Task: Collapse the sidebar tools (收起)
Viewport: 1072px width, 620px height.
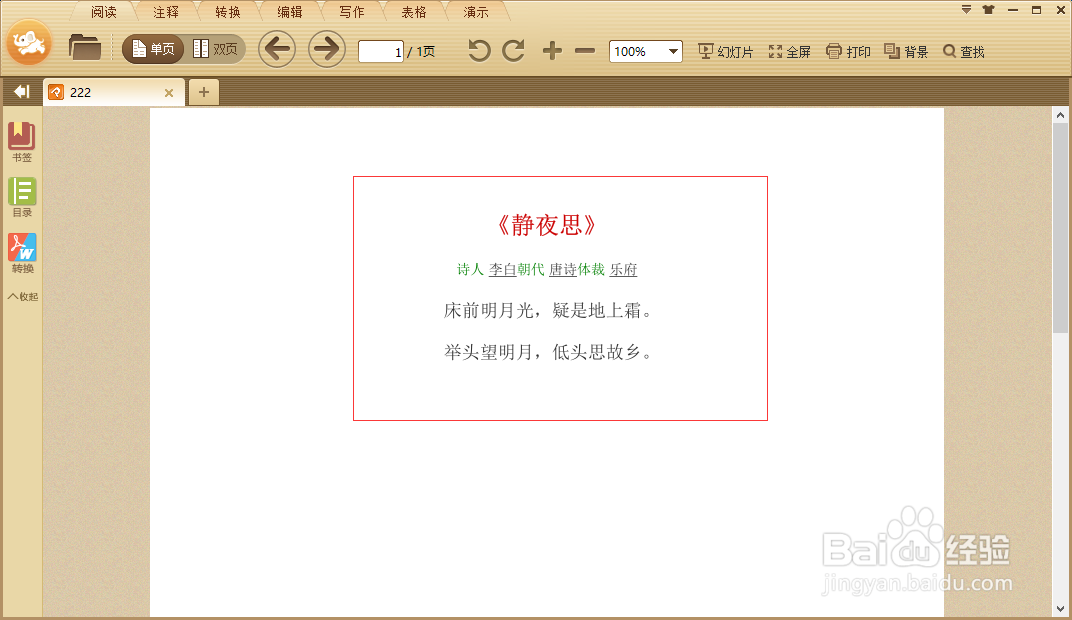Action: click(x=23, y=297)
